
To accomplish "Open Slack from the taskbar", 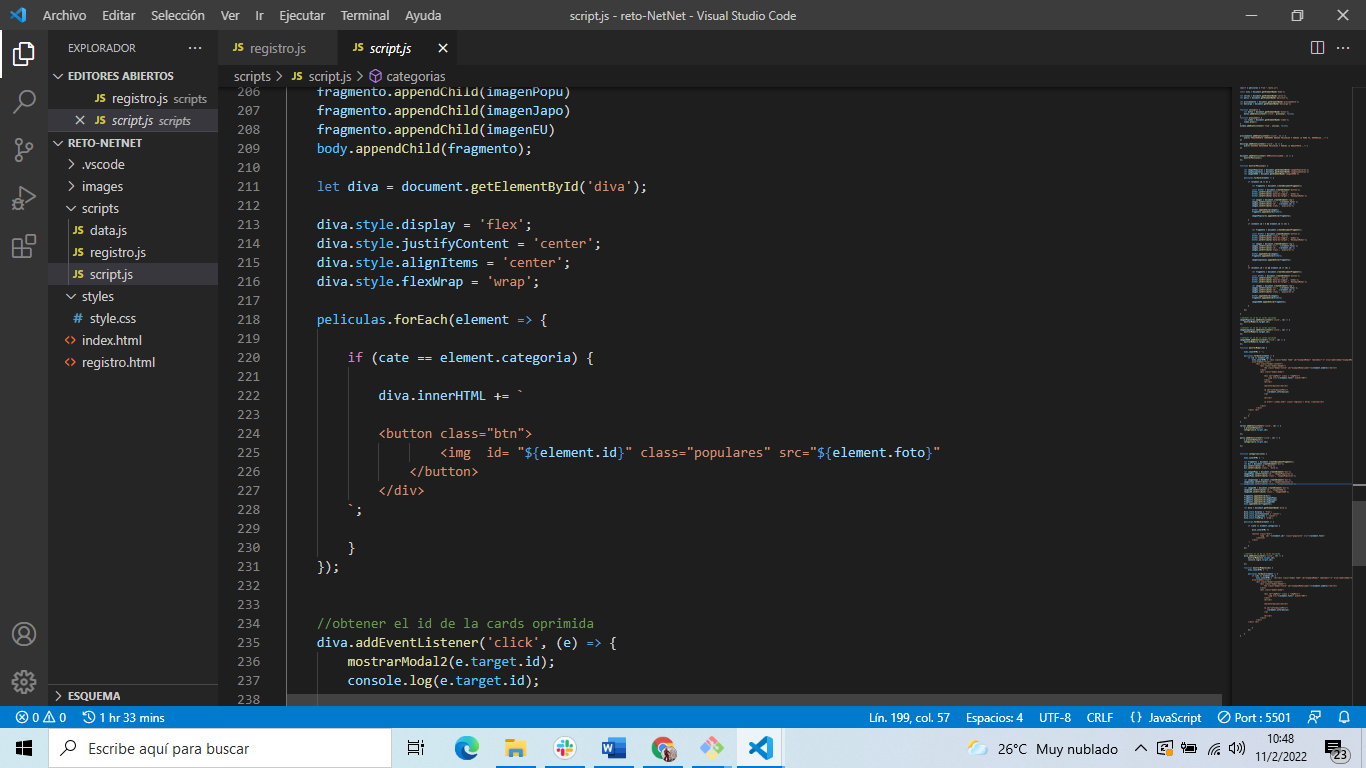I will coord(564,748).
